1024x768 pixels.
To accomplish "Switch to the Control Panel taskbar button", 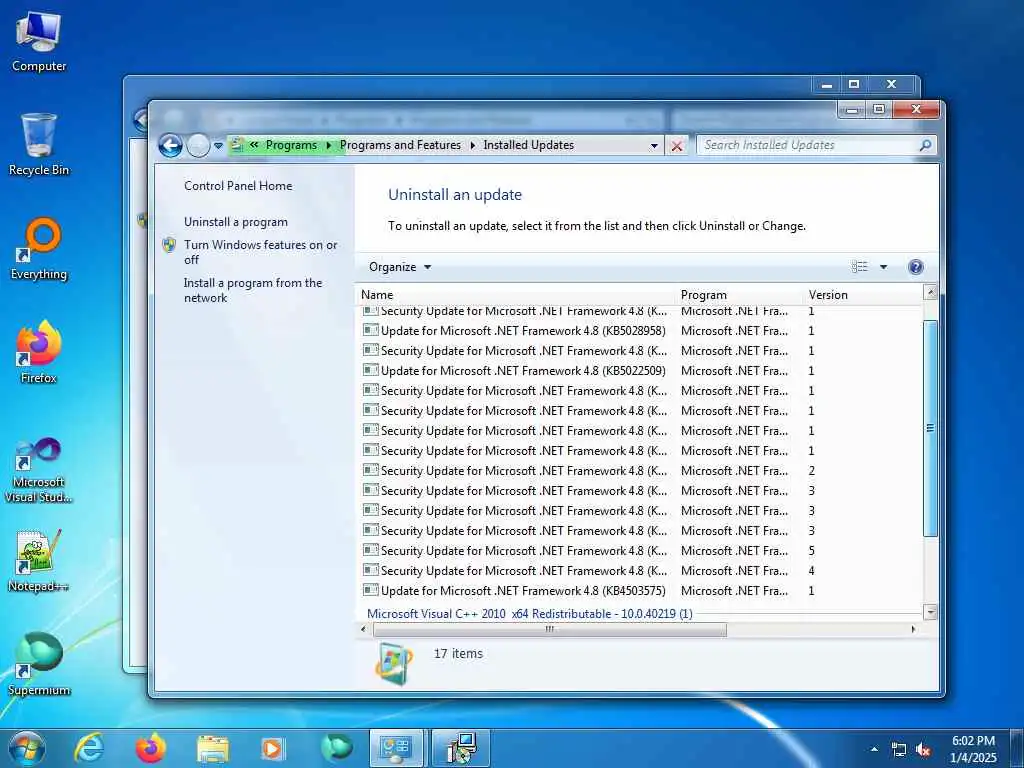I will point(396,748).
